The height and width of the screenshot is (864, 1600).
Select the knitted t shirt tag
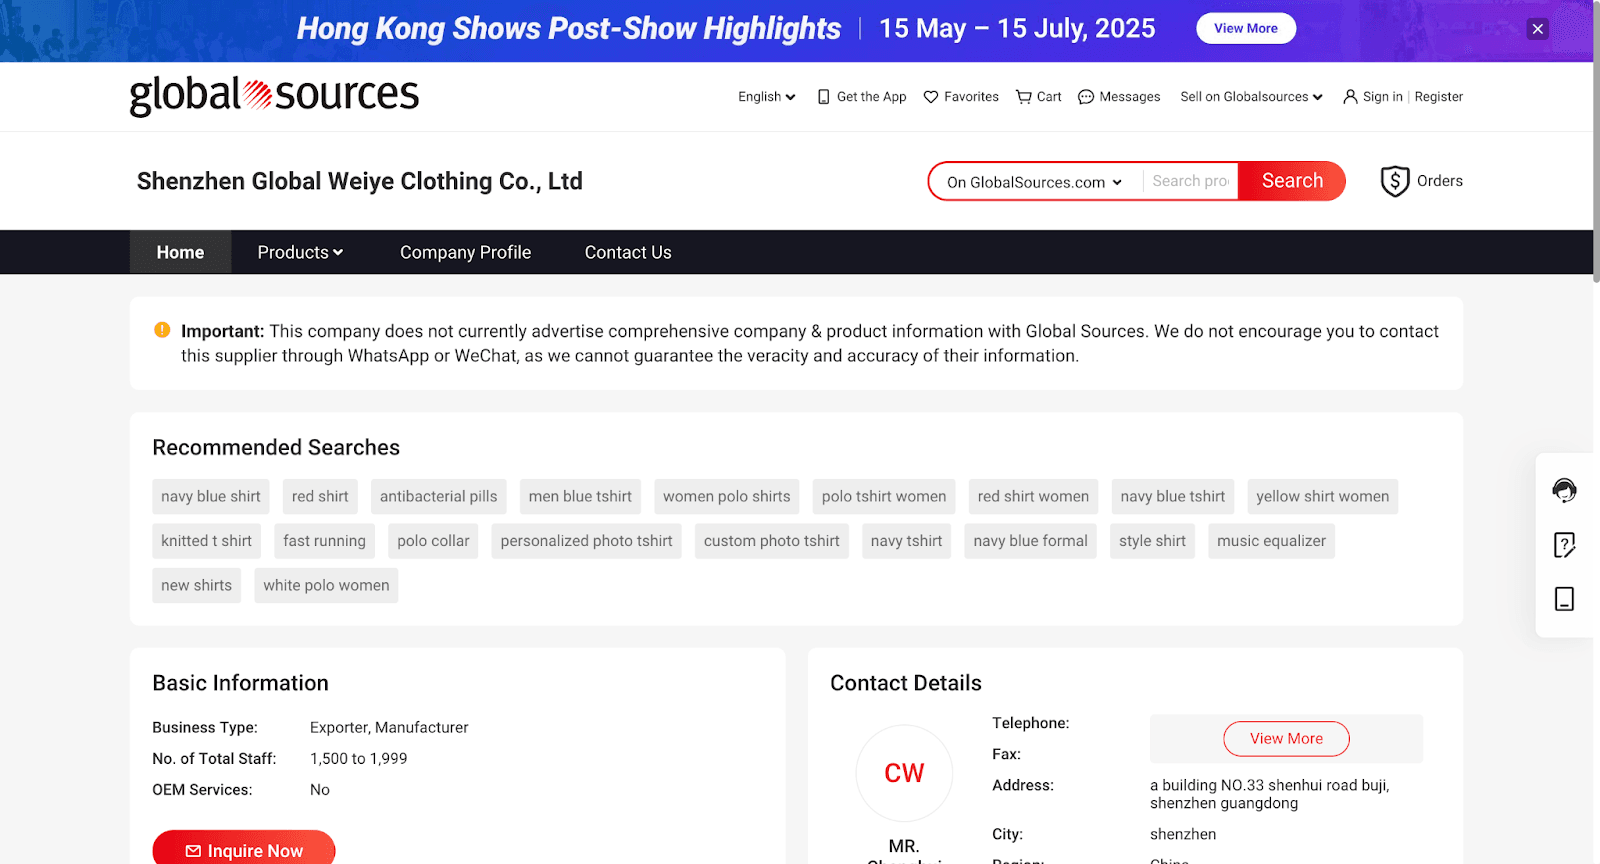(206, 541)
